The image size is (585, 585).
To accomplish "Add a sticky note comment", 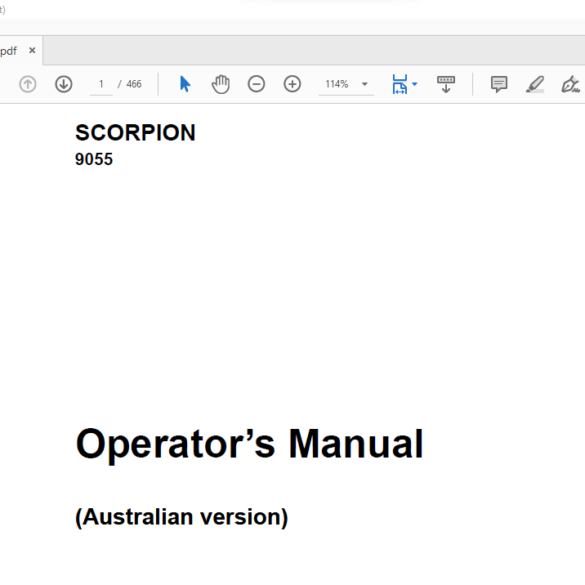I will tap(499, 84).
